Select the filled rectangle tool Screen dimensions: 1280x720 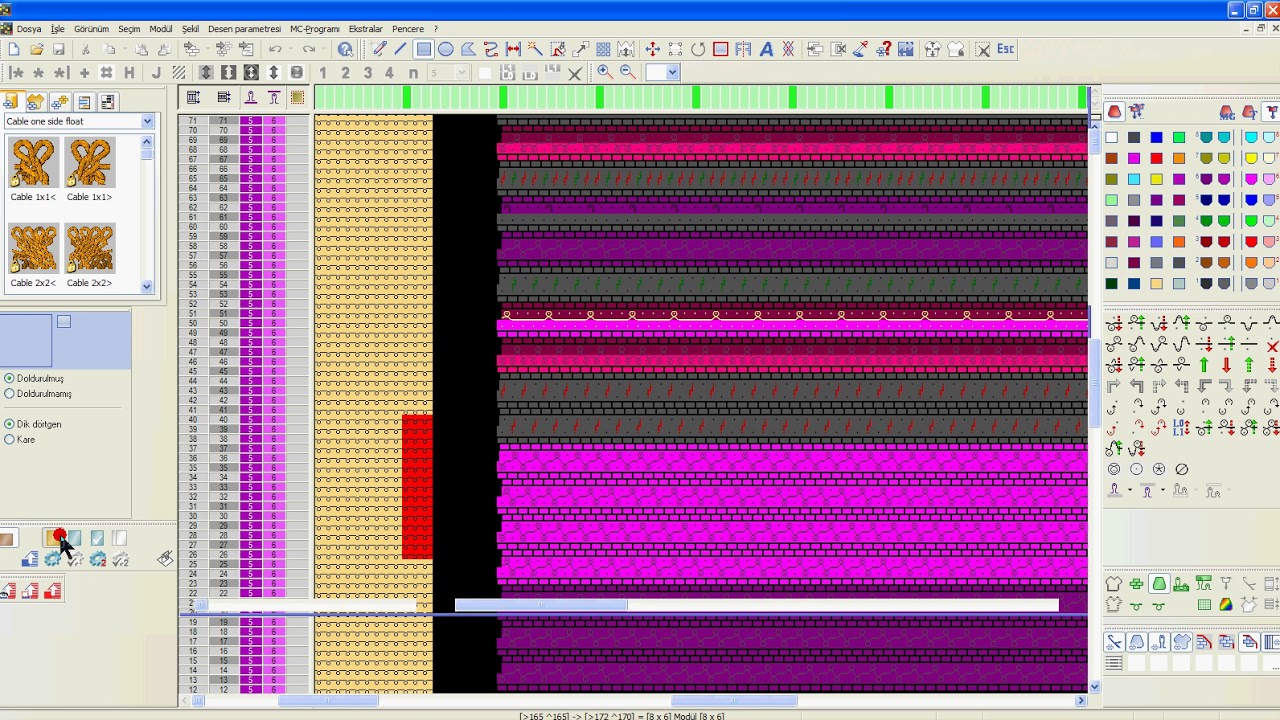[x=424, y=49]
